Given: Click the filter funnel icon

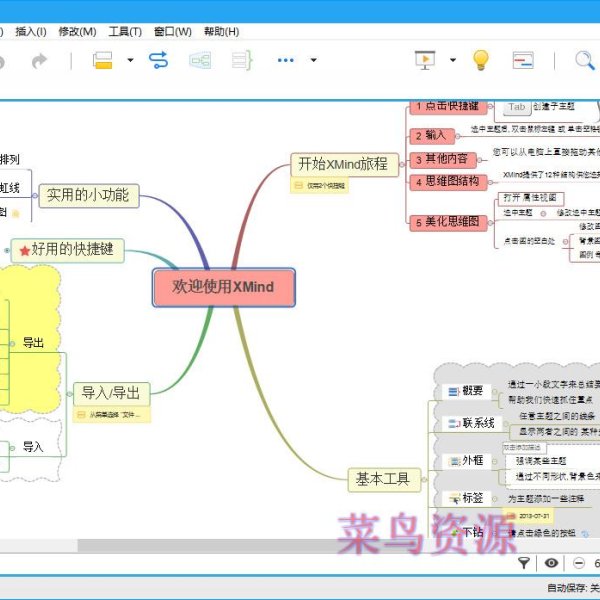Looking at the screenshot, I should [524, 563].
